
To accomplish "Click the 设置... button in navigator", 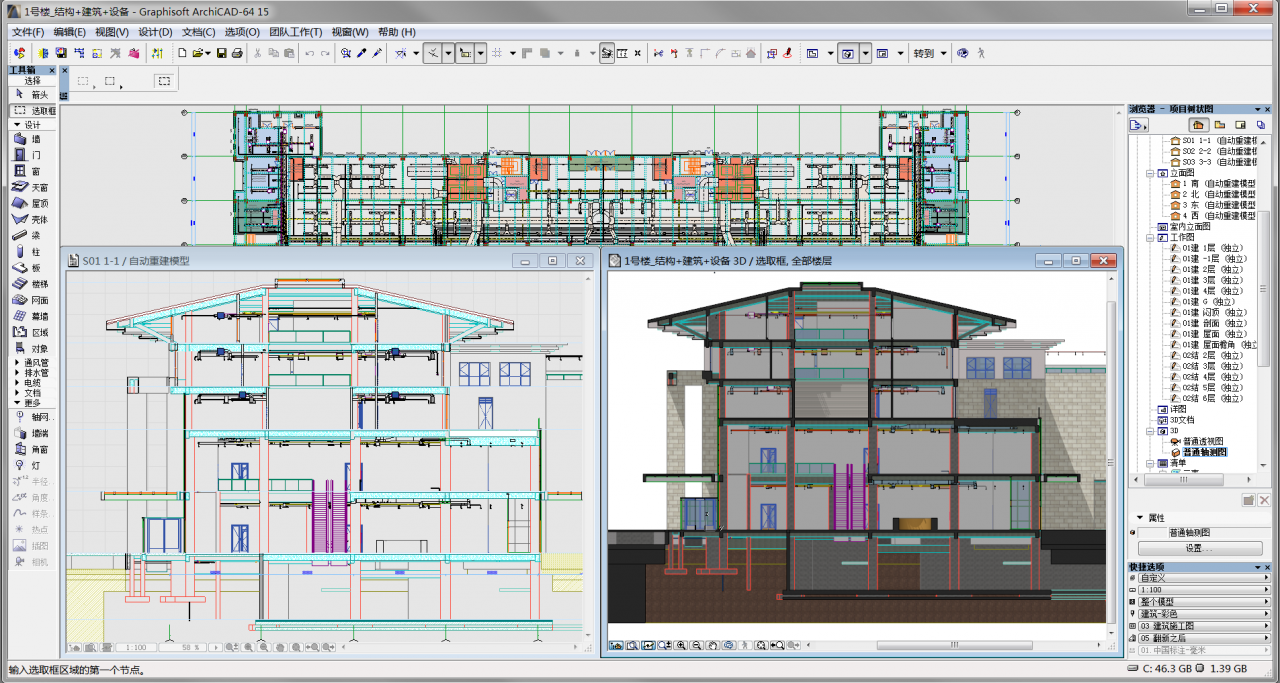I will click(1199, 548).
